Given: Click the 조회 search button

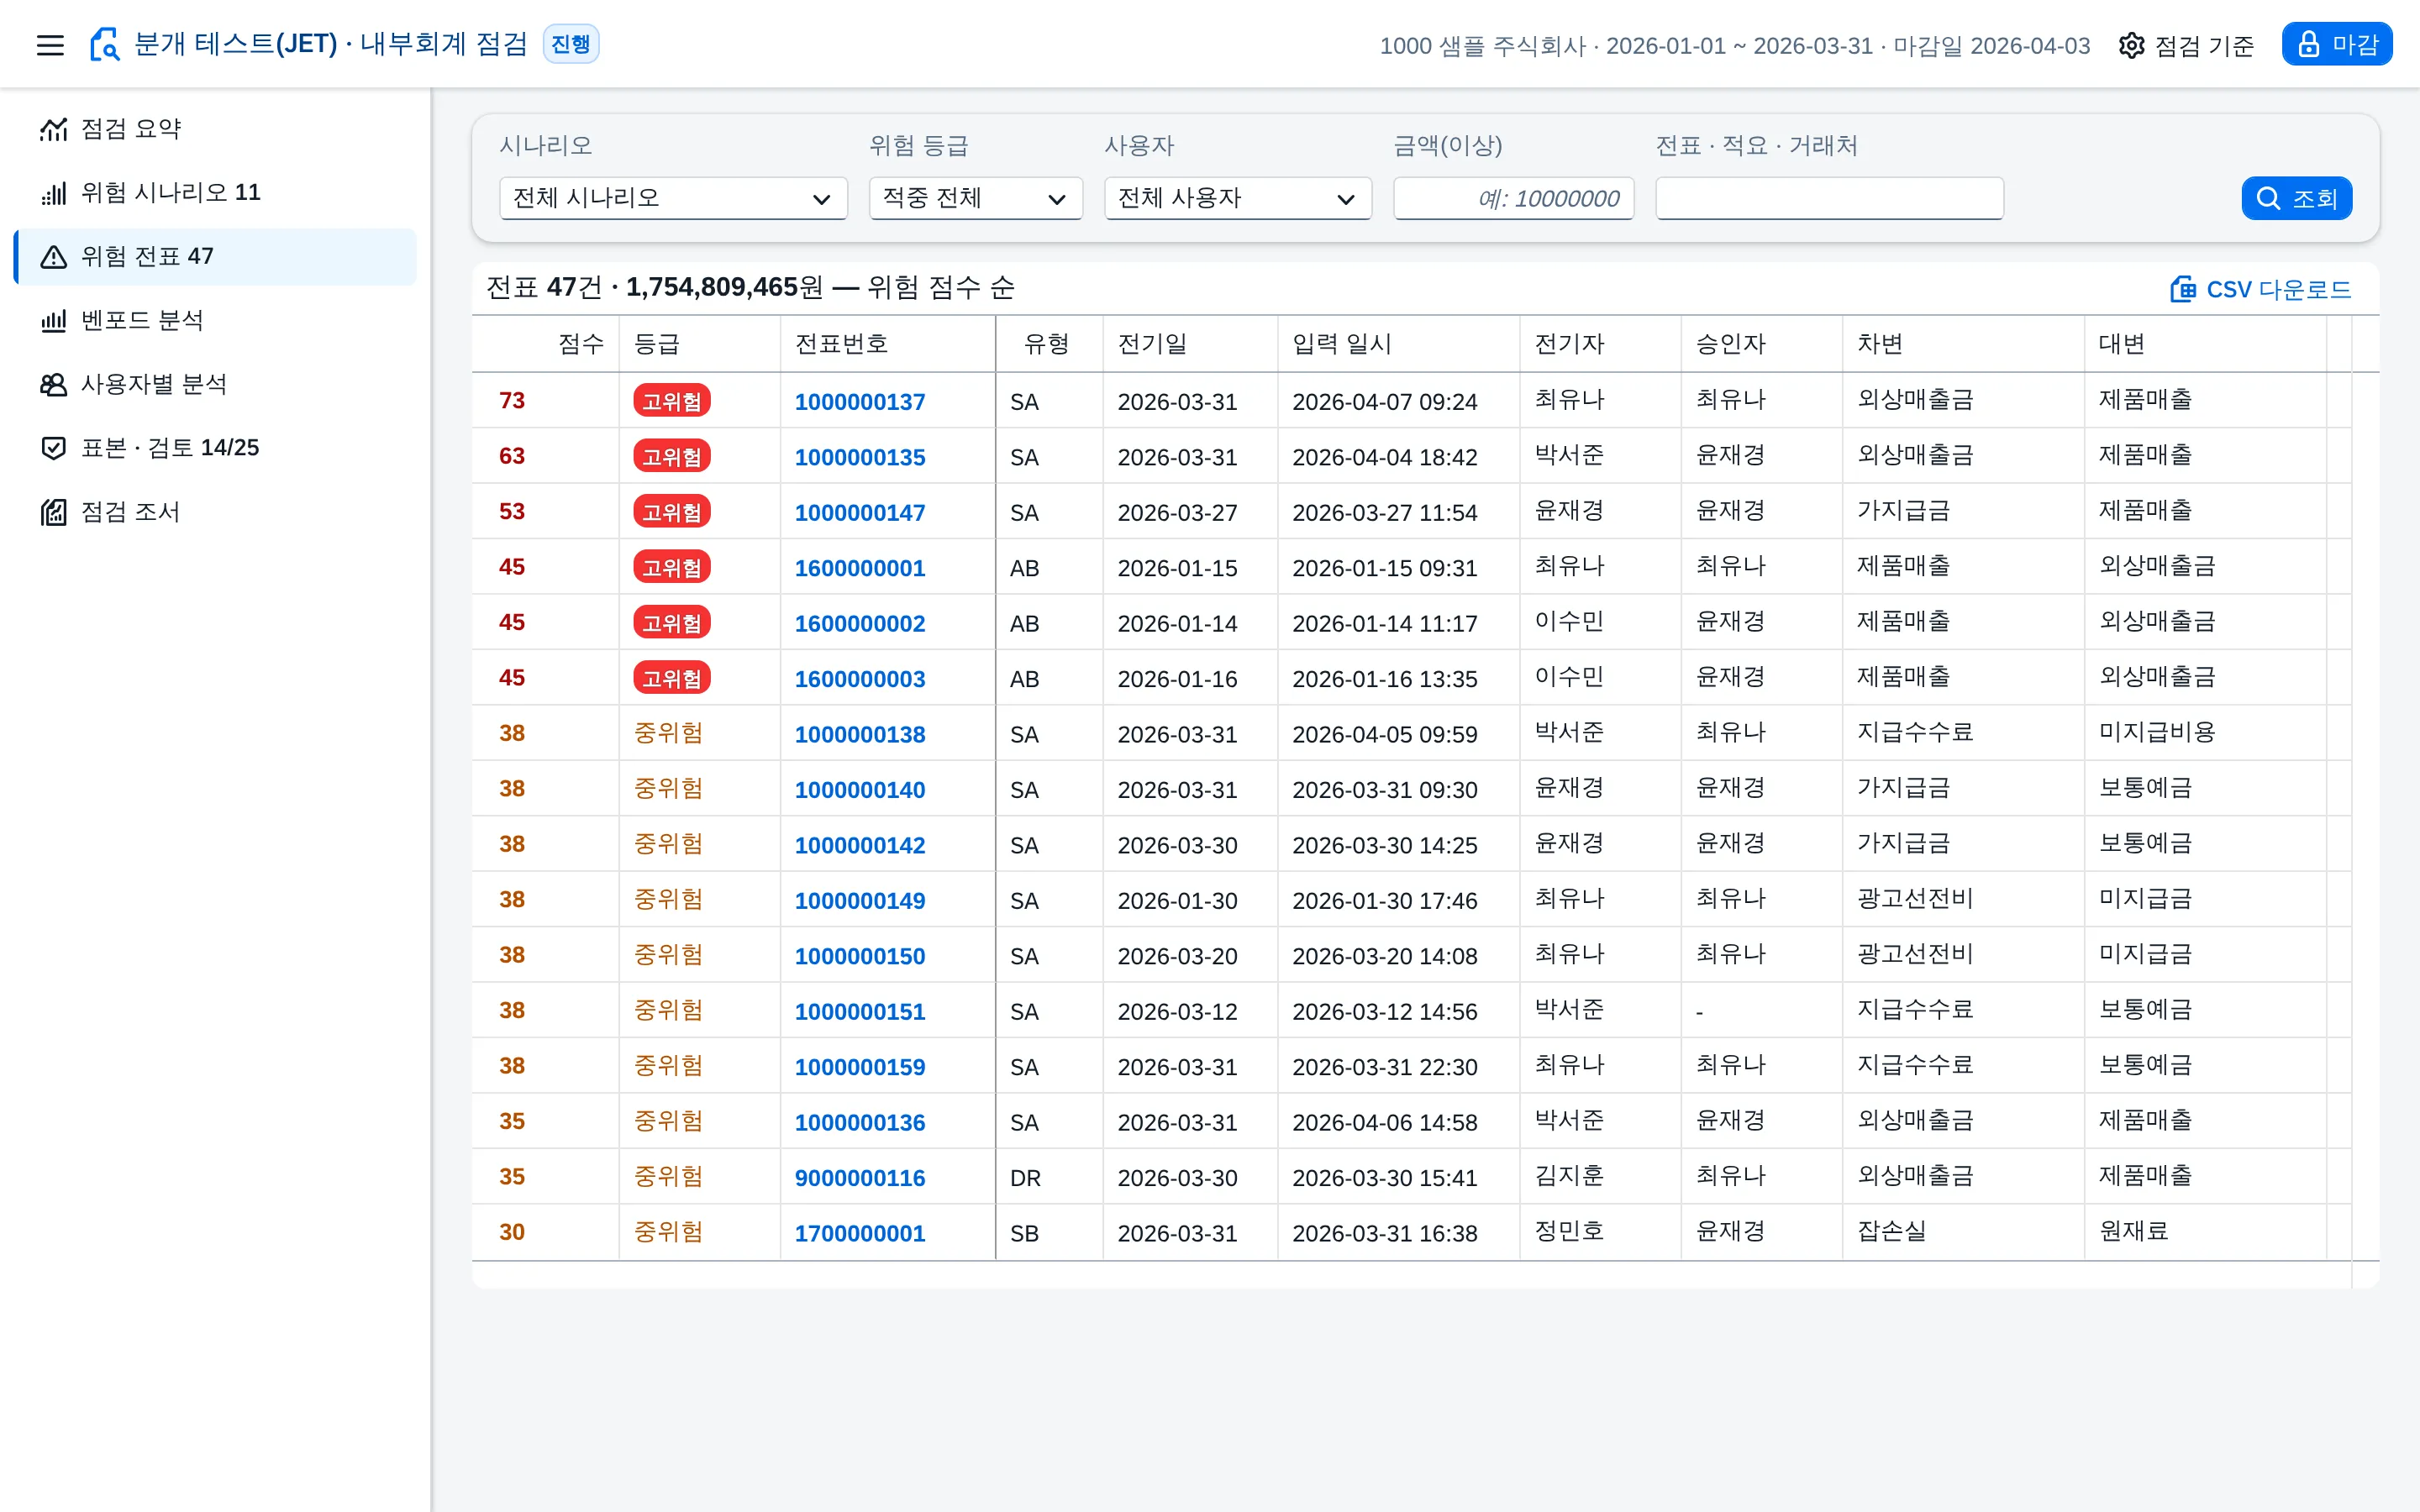Looking at the screenshot, I should pyautogui.click(x=2296, y=198).
